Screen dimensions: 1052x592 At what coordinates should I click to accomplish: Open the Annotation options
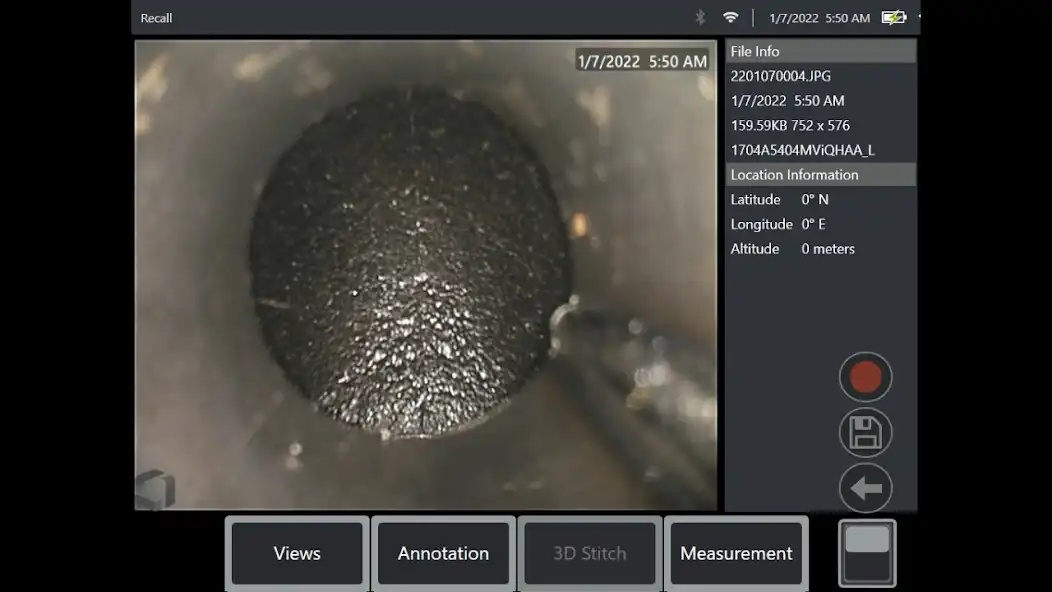[443, 553]
